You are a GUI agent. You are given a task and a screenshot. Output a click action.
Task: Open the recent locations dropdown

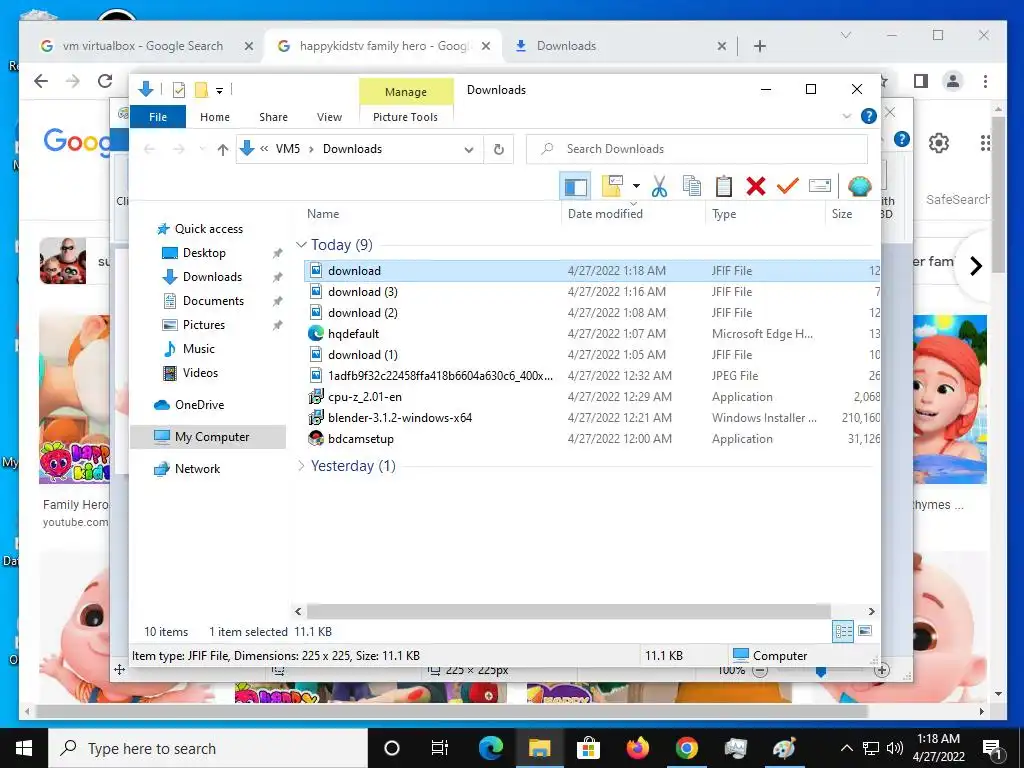[202, 150]
